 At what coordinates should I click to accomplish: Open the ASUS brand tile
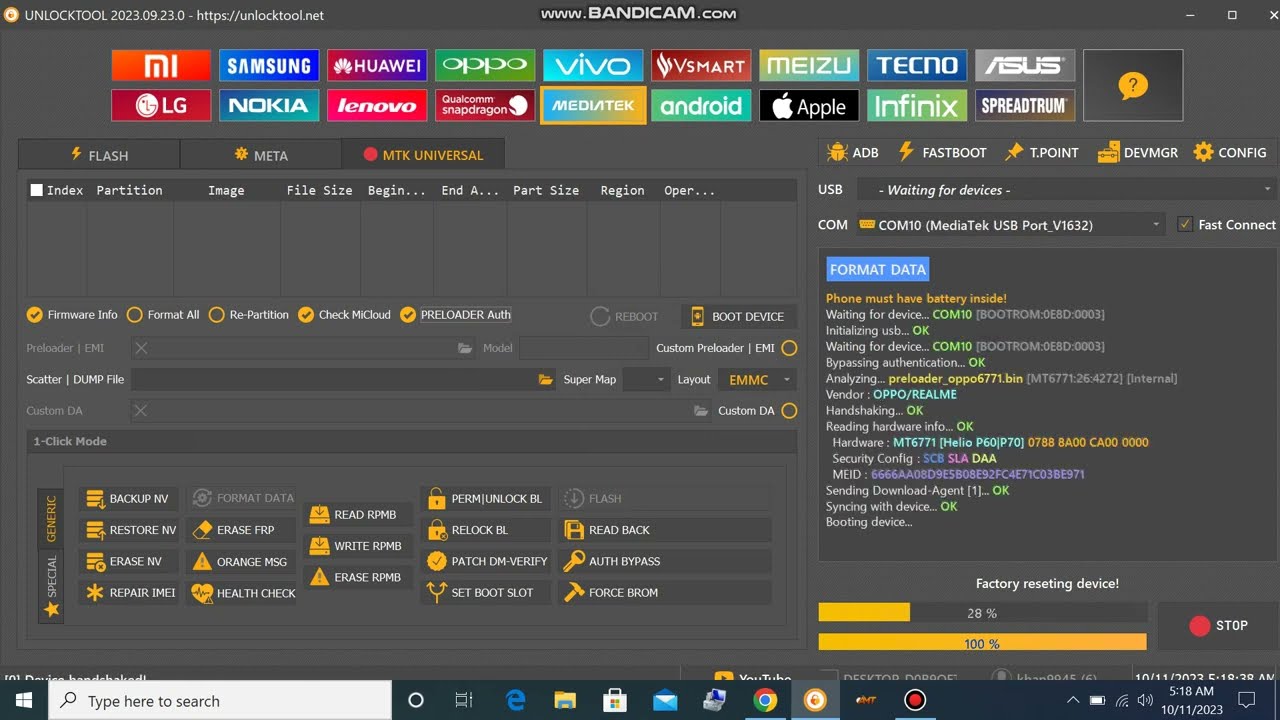pyautogui.click(x=1025, y=66)
